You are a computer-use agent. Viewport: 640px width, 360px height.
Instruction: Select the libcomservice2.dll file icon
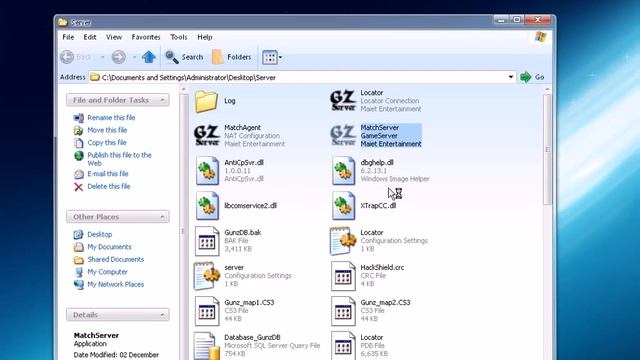[207, 206]
